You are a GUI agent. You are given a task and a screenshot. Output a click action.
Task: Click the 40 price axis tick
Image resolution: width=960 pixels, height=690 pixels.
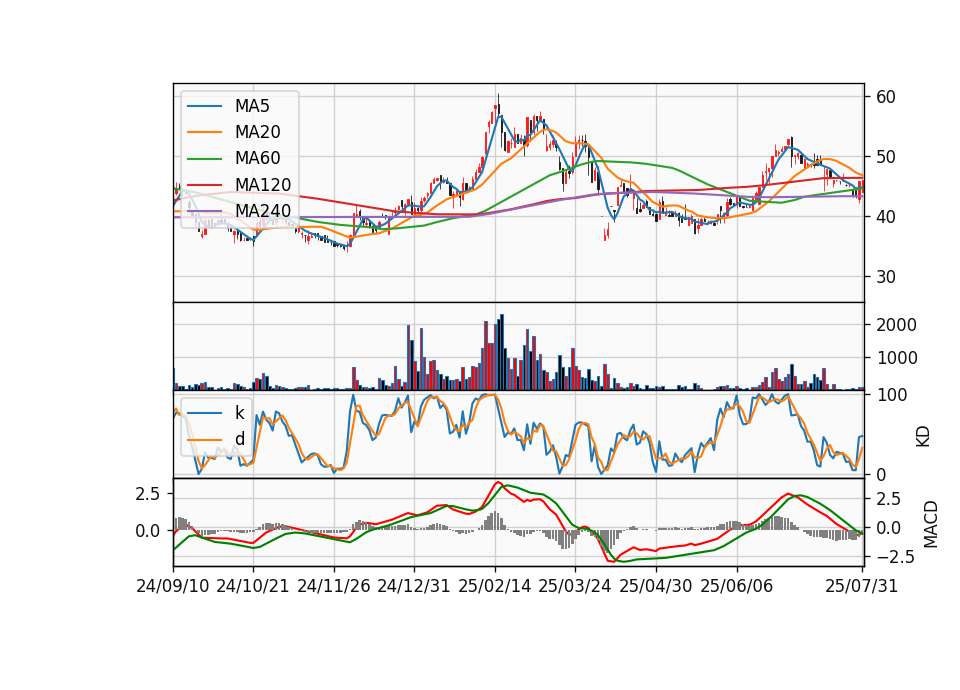point(886,217)
